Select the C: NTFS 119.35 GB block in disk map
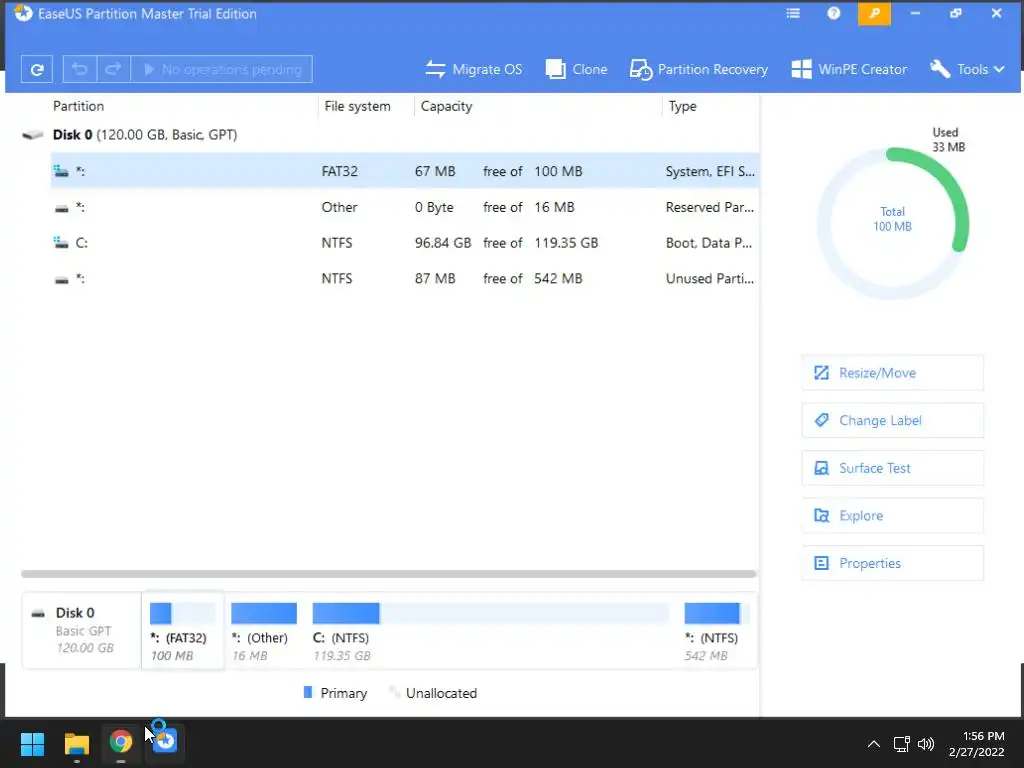This screenshot has width=1024, height=768. tap(490, 630)
